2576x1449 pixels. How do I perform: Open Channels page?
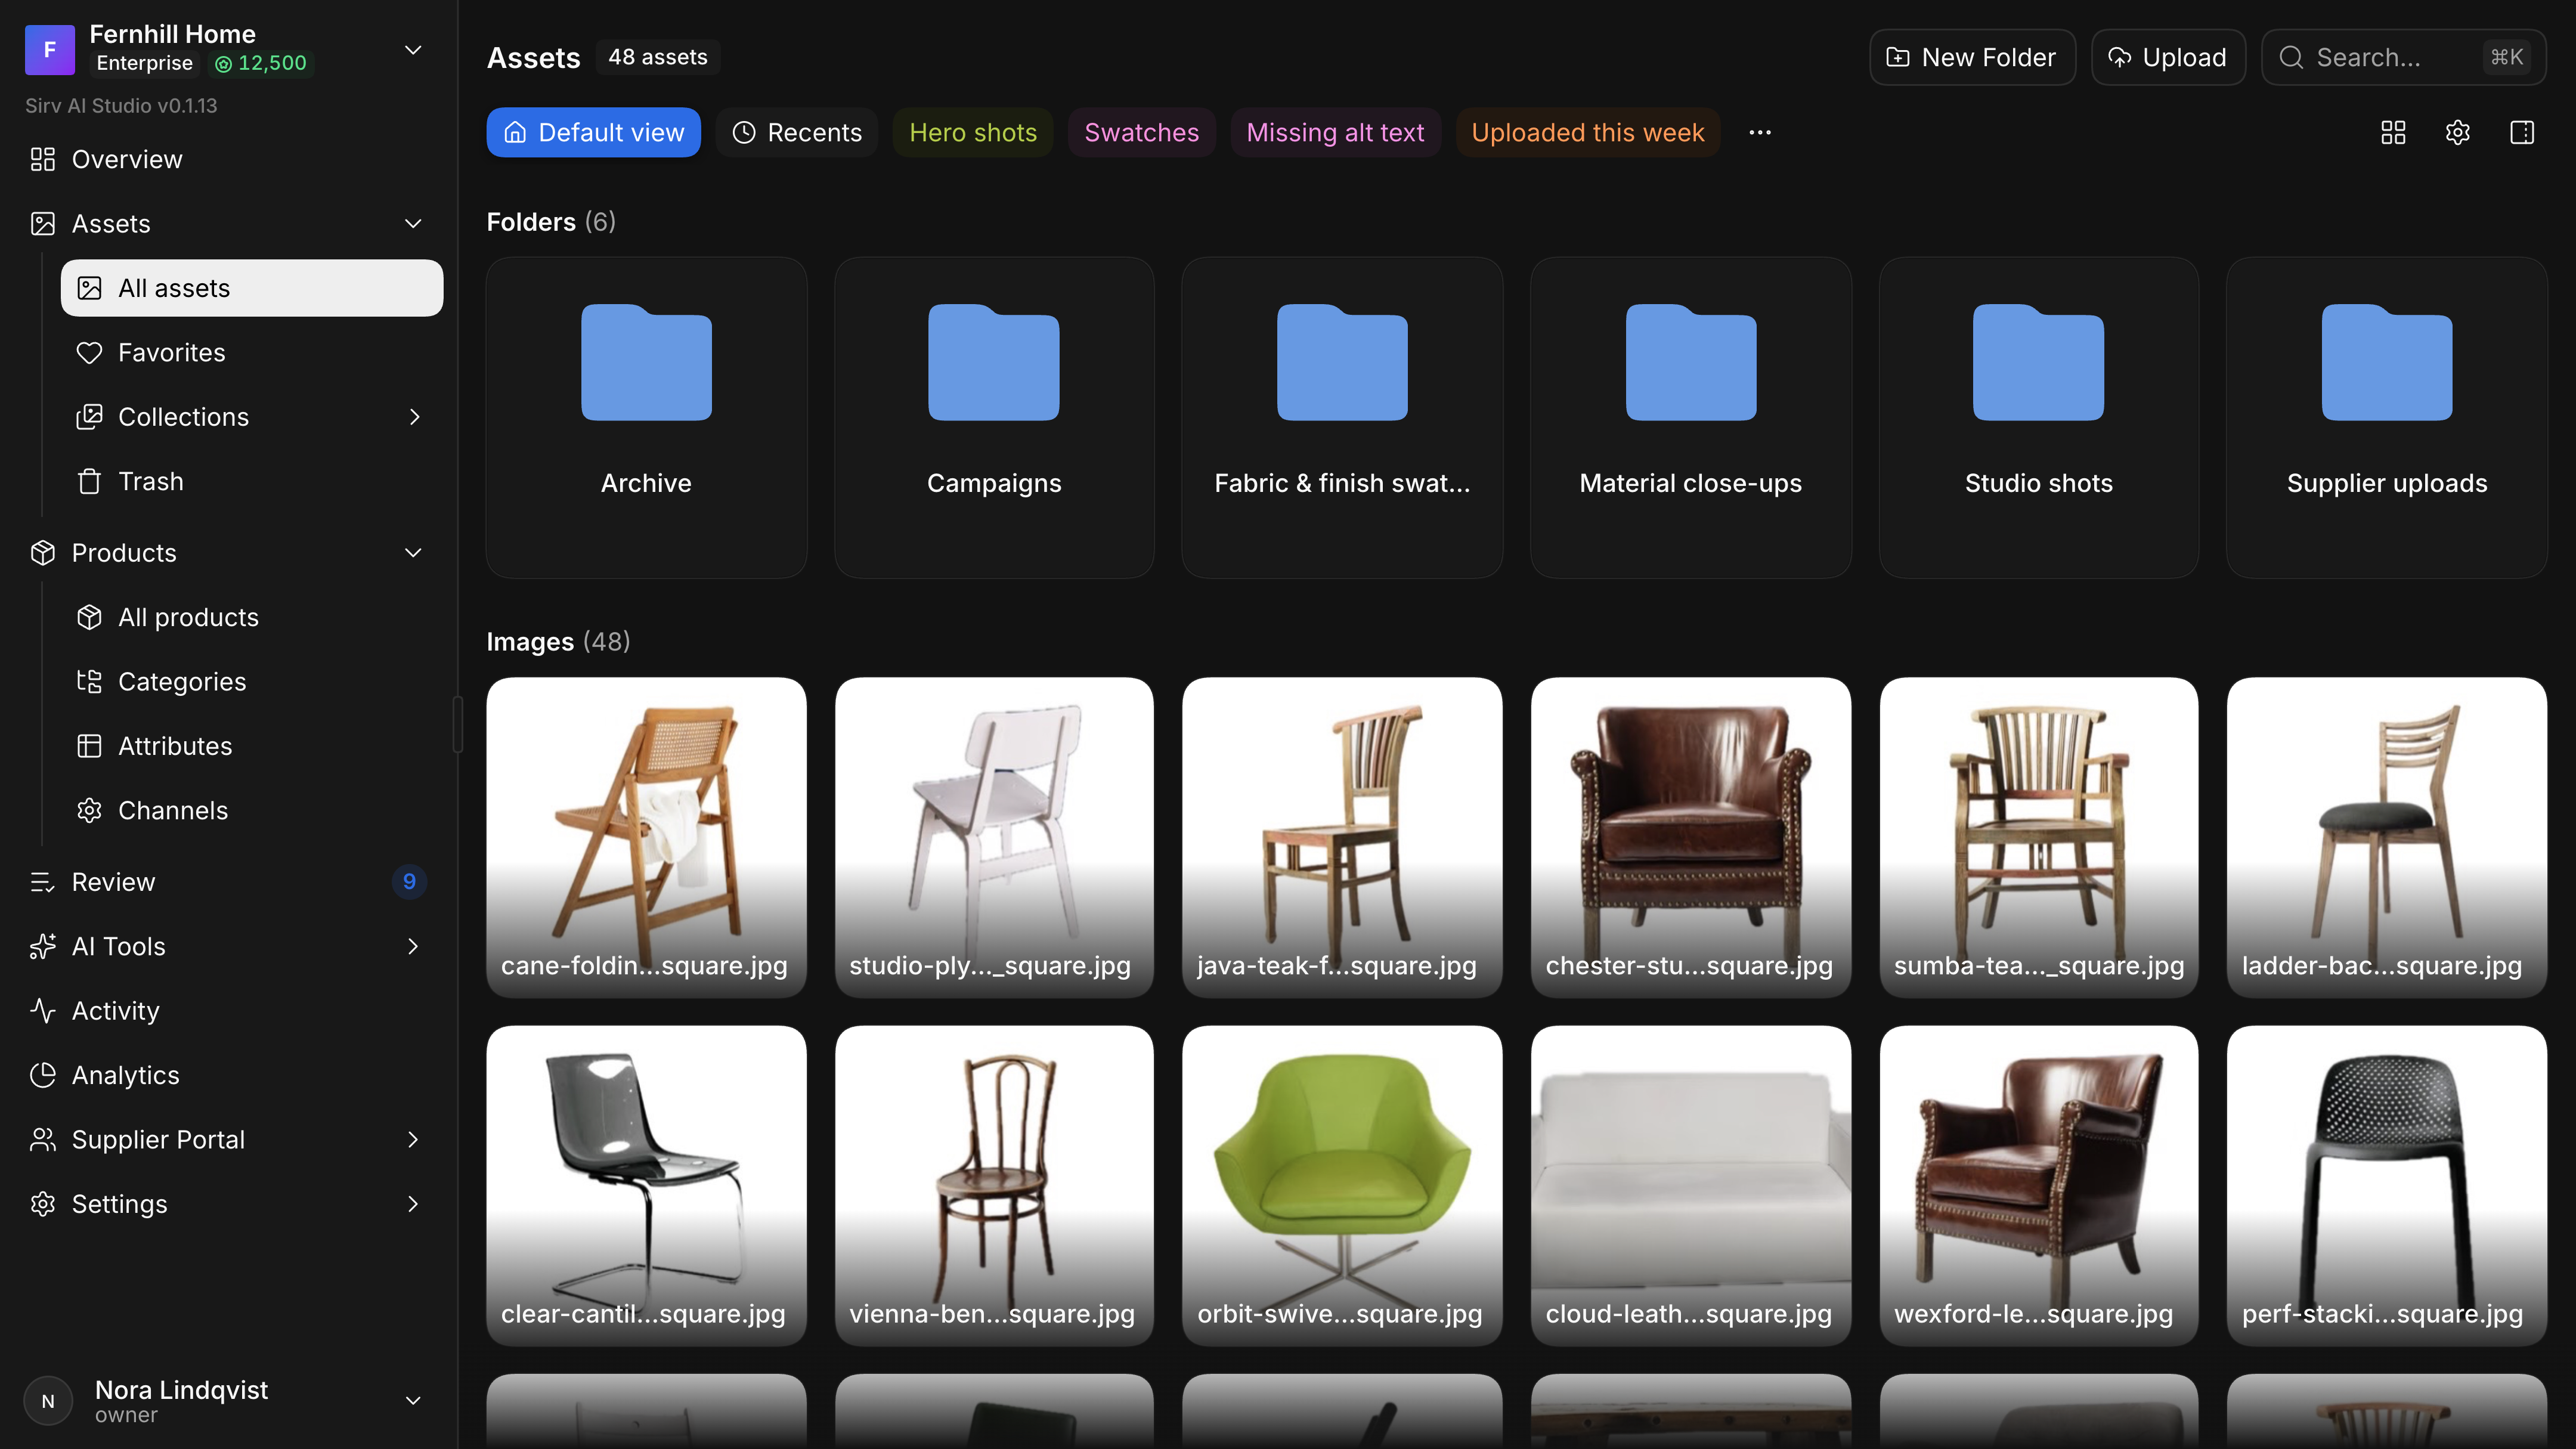[x=252, y=810]
